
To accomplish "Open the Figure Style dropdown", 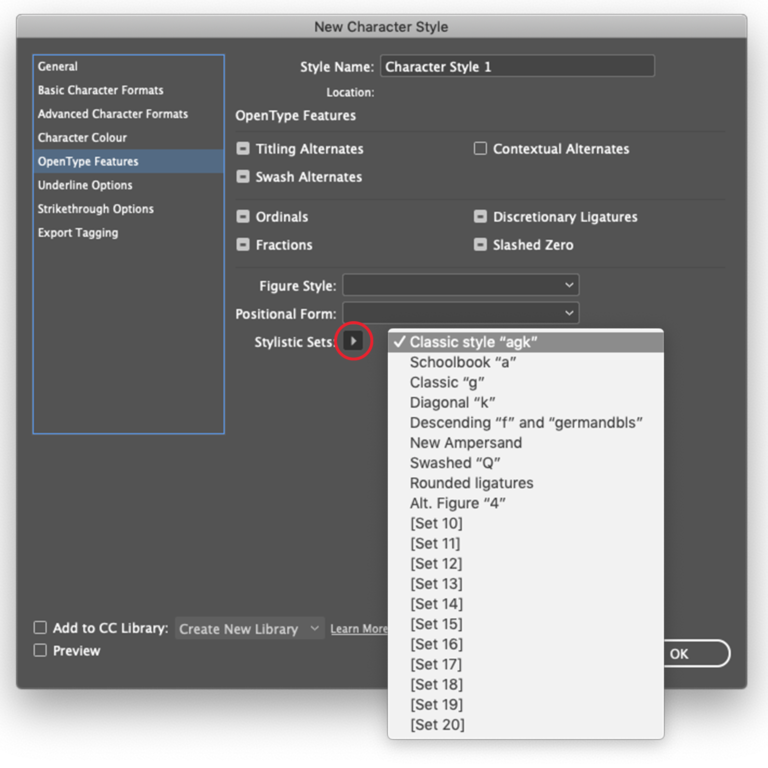I will point(460,286).
